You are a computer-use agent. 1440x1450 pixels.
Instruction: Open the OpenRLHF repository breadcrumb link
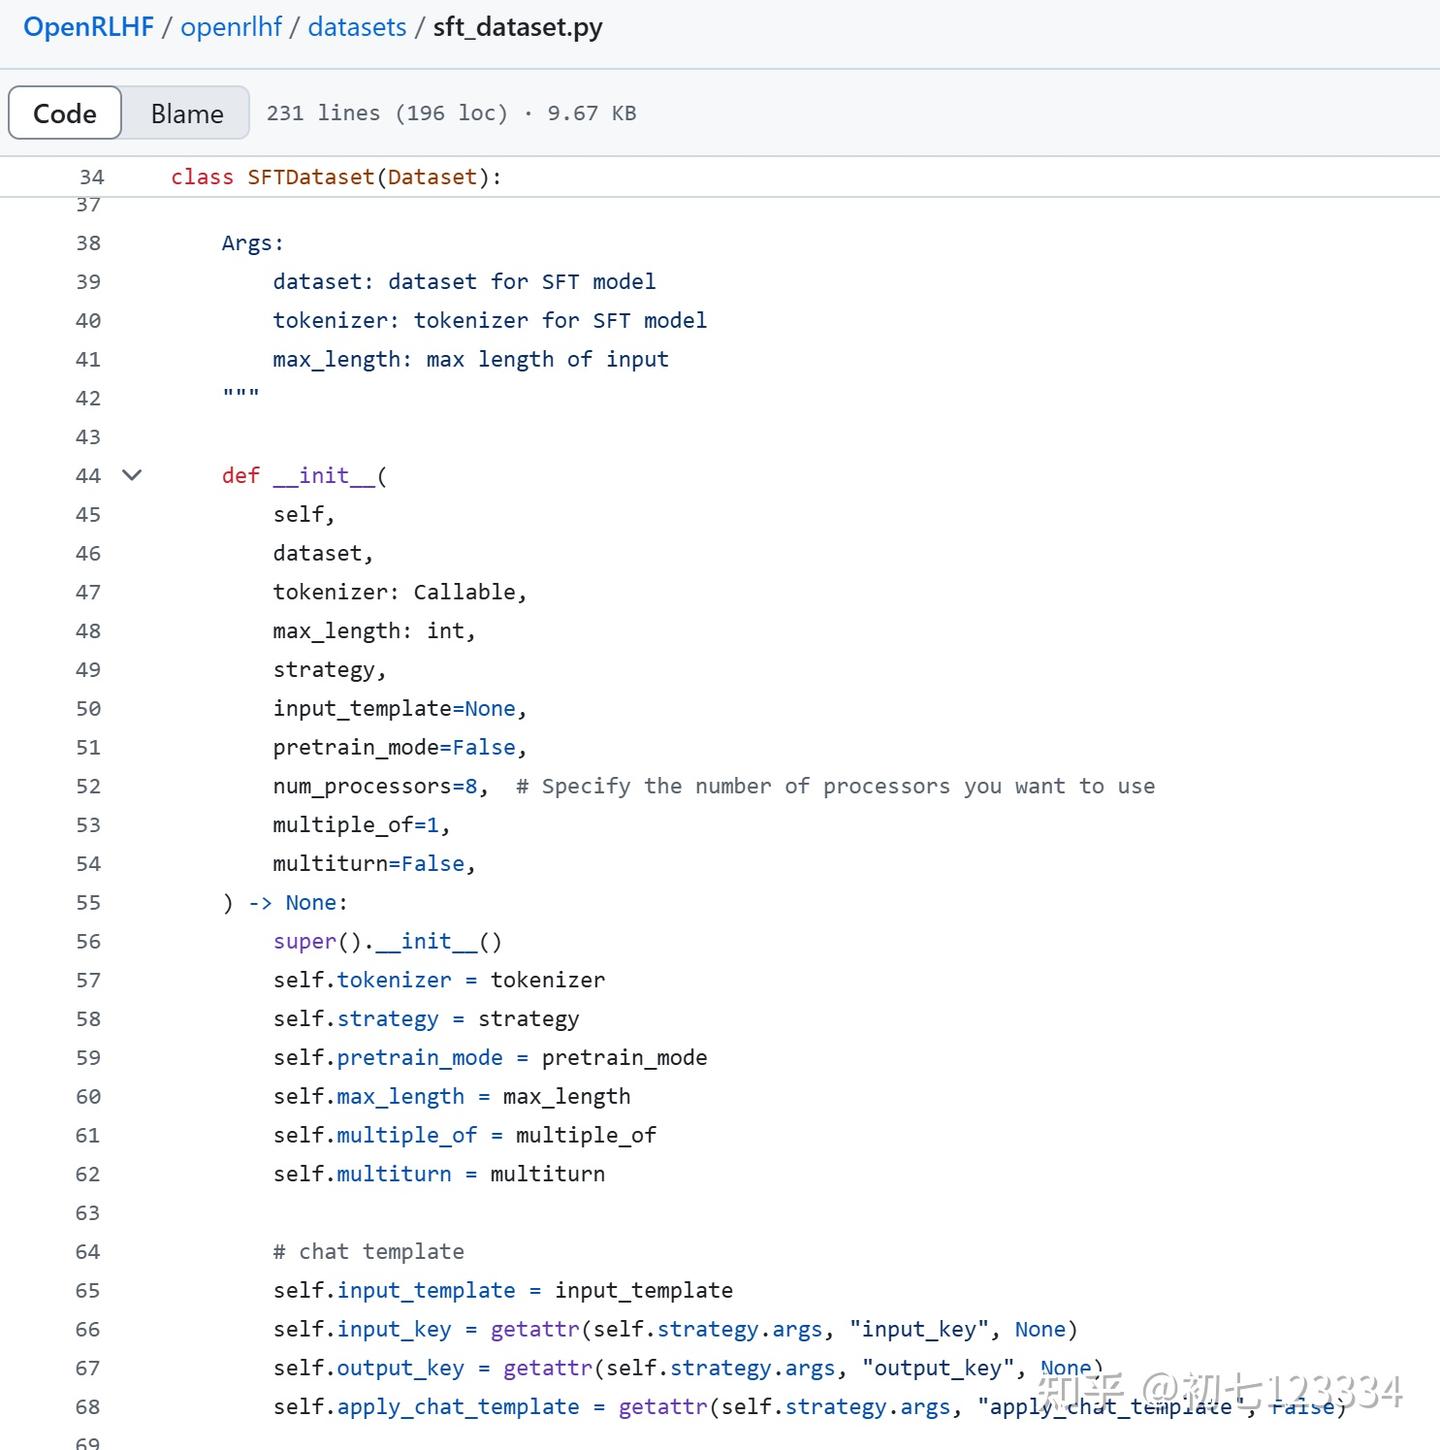click(x=88, y=27)
